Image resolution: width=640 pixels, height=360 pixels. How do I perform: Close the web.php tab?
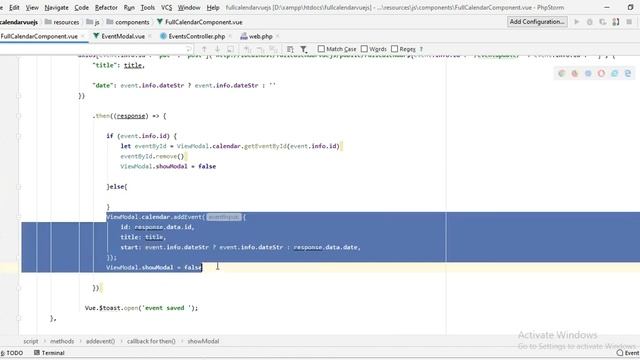(278, 36)
